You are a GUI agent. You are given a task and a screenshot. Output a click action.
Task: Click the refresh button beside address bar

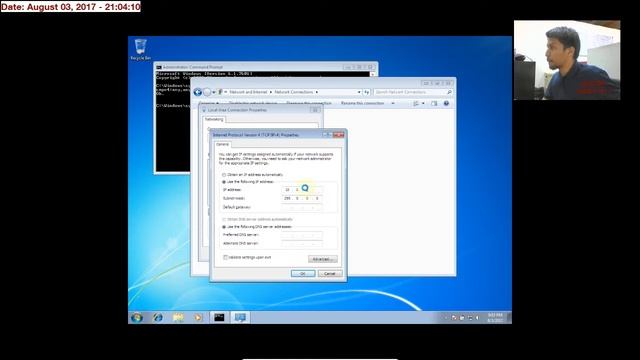tap(367, 92)
